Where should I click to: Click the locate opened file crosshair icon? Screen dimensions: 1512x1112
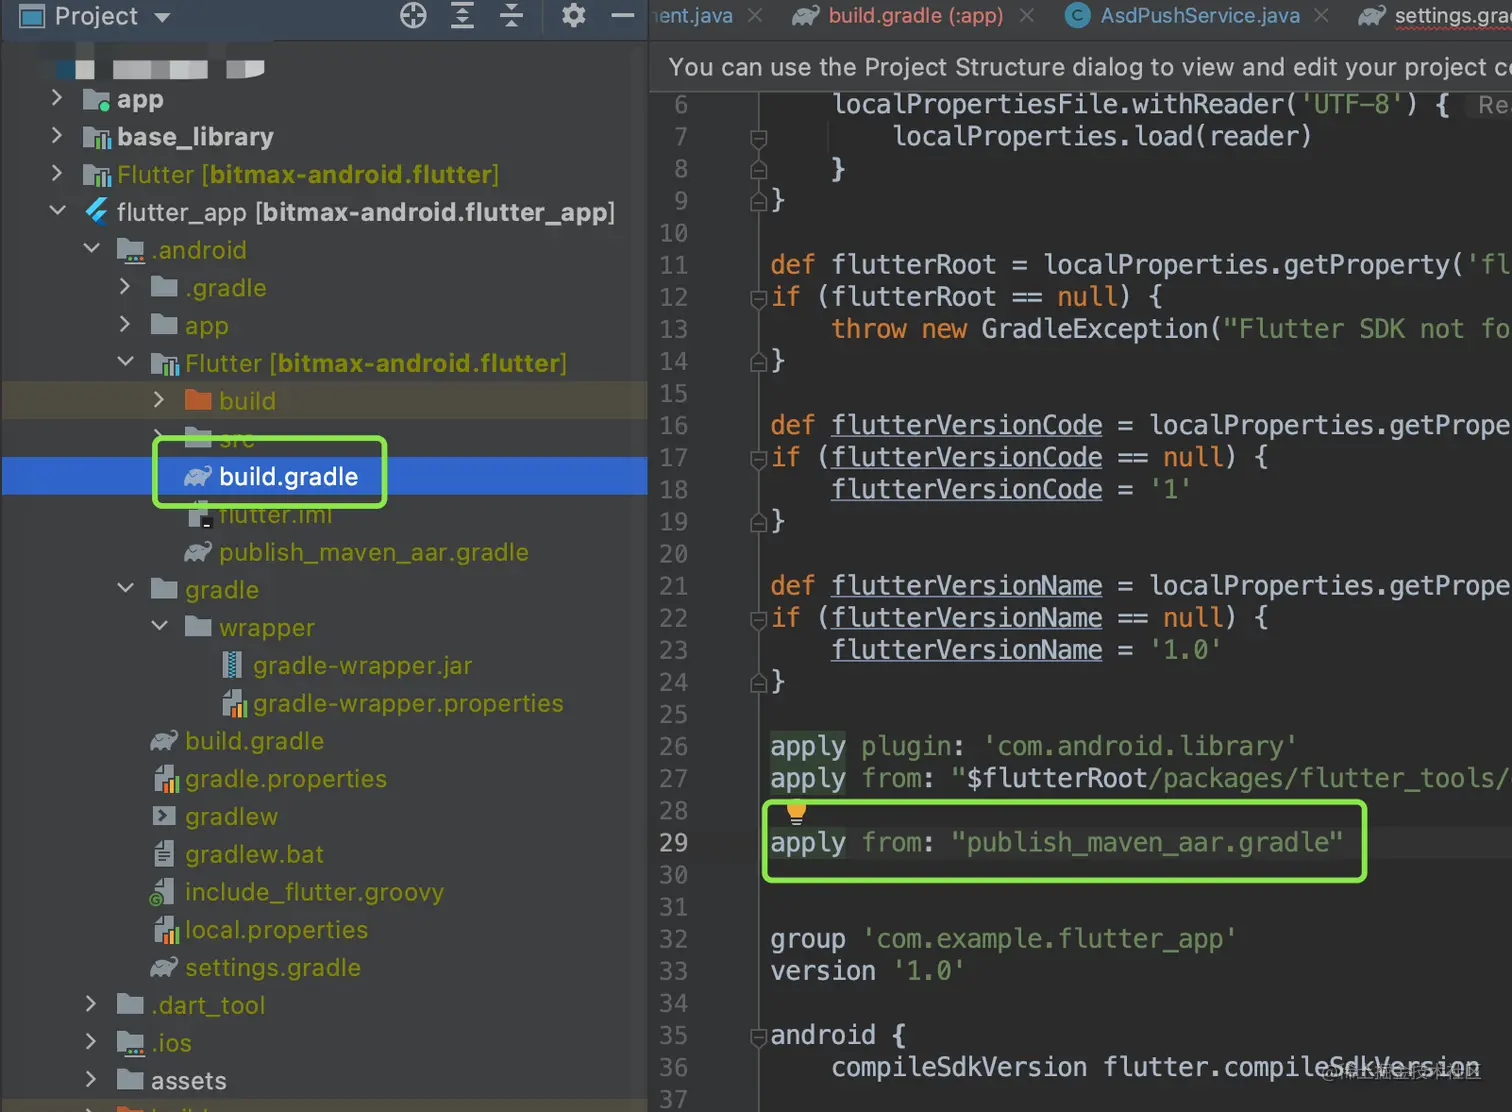coord(413,15)
